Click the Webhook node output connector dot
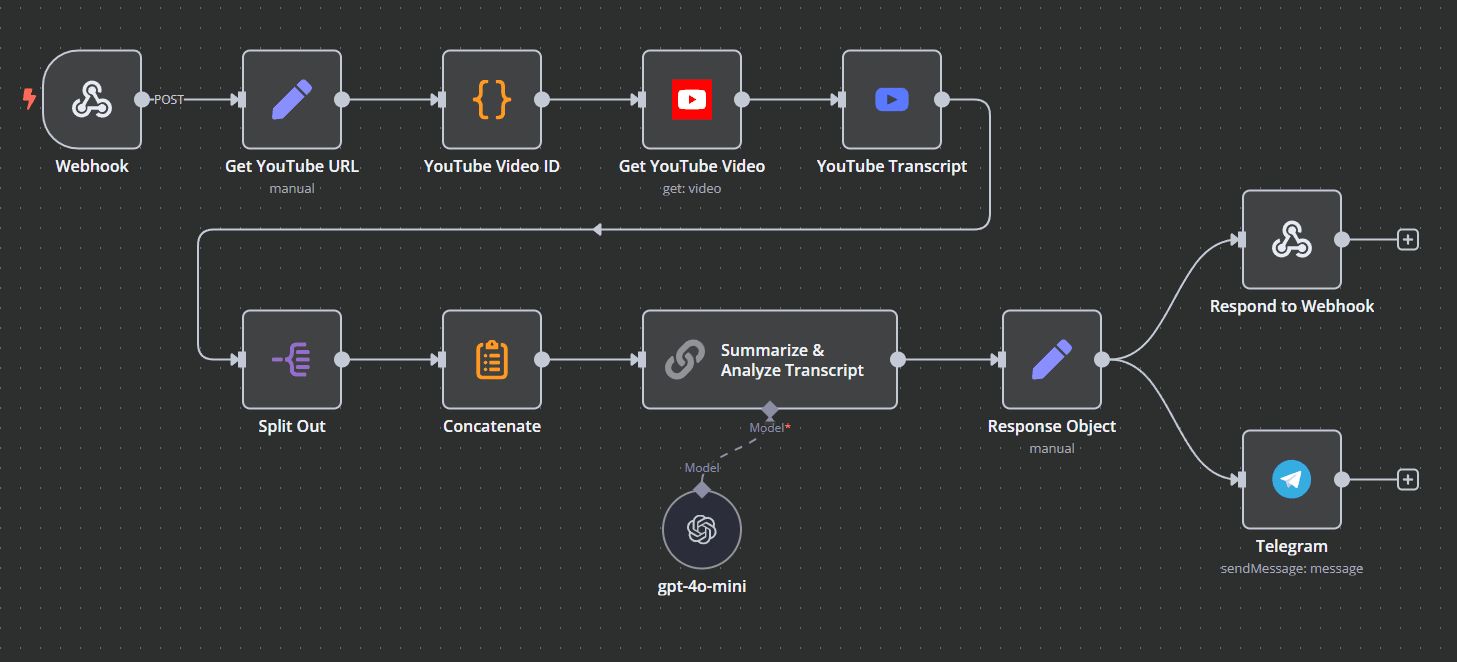1457x662 pixels. pyautogui.click(x=142, y=100)
